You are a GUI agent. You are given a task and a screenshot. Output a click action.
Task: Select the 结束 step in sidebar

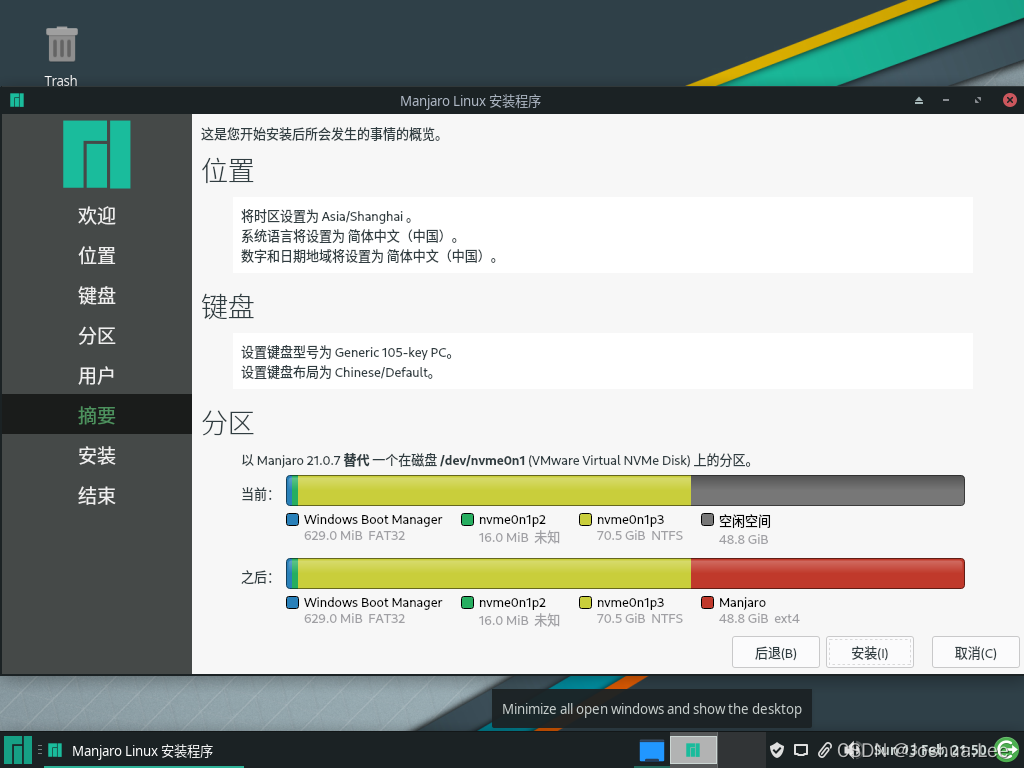tap(97, 496)
